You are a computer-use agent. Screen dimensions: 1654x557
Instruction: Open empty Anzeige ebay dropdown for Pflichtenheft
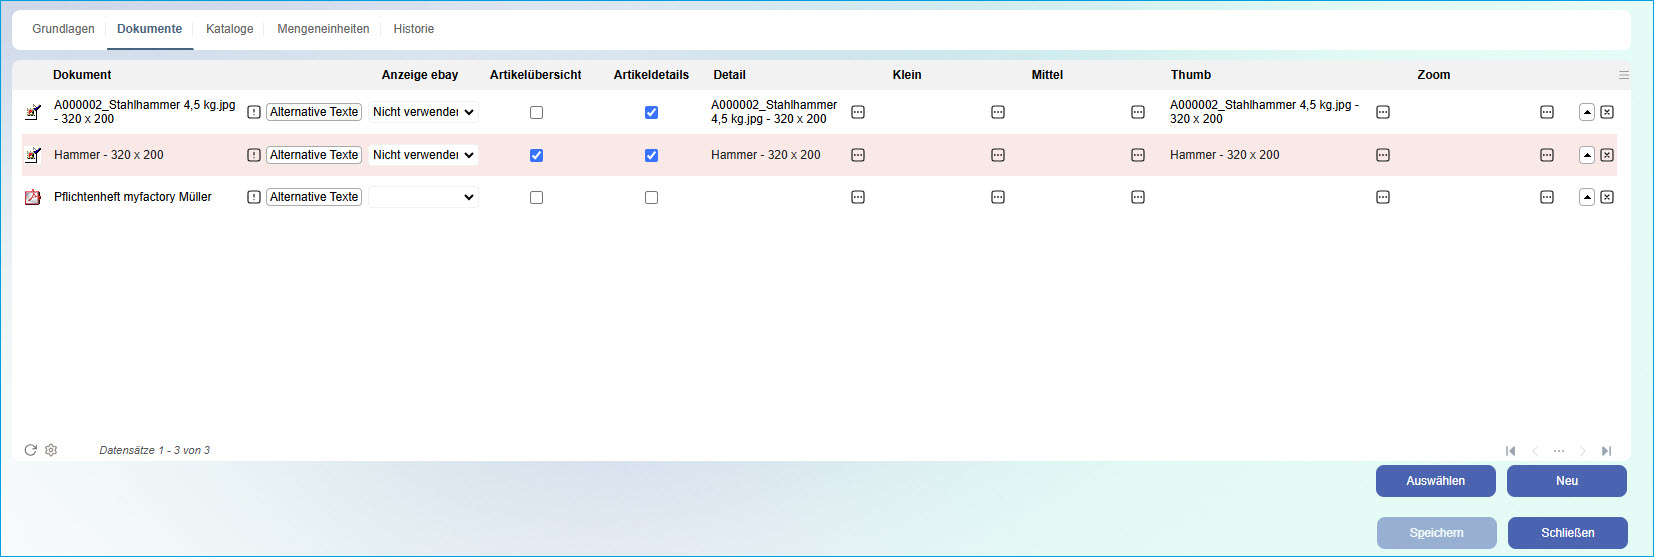pyautogui.click(x=423, y=197)
